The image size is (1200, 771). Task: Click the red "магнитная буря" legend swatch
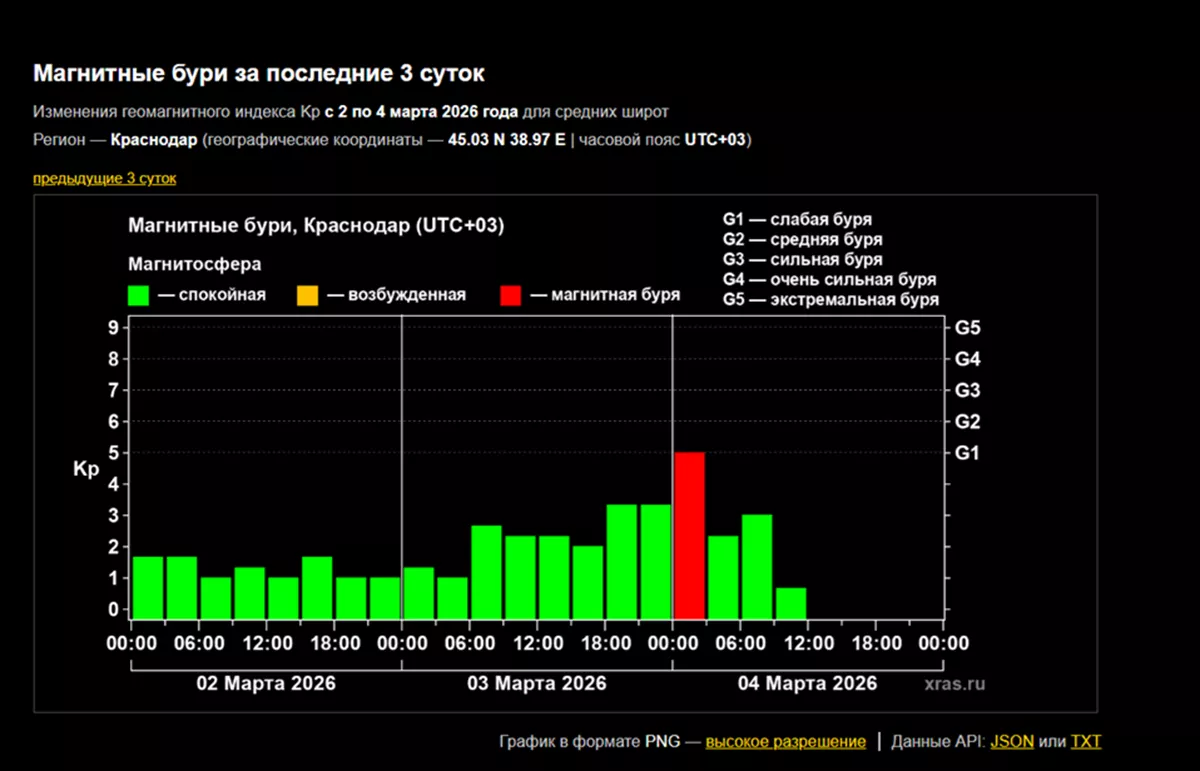click(x=510, y=295)
